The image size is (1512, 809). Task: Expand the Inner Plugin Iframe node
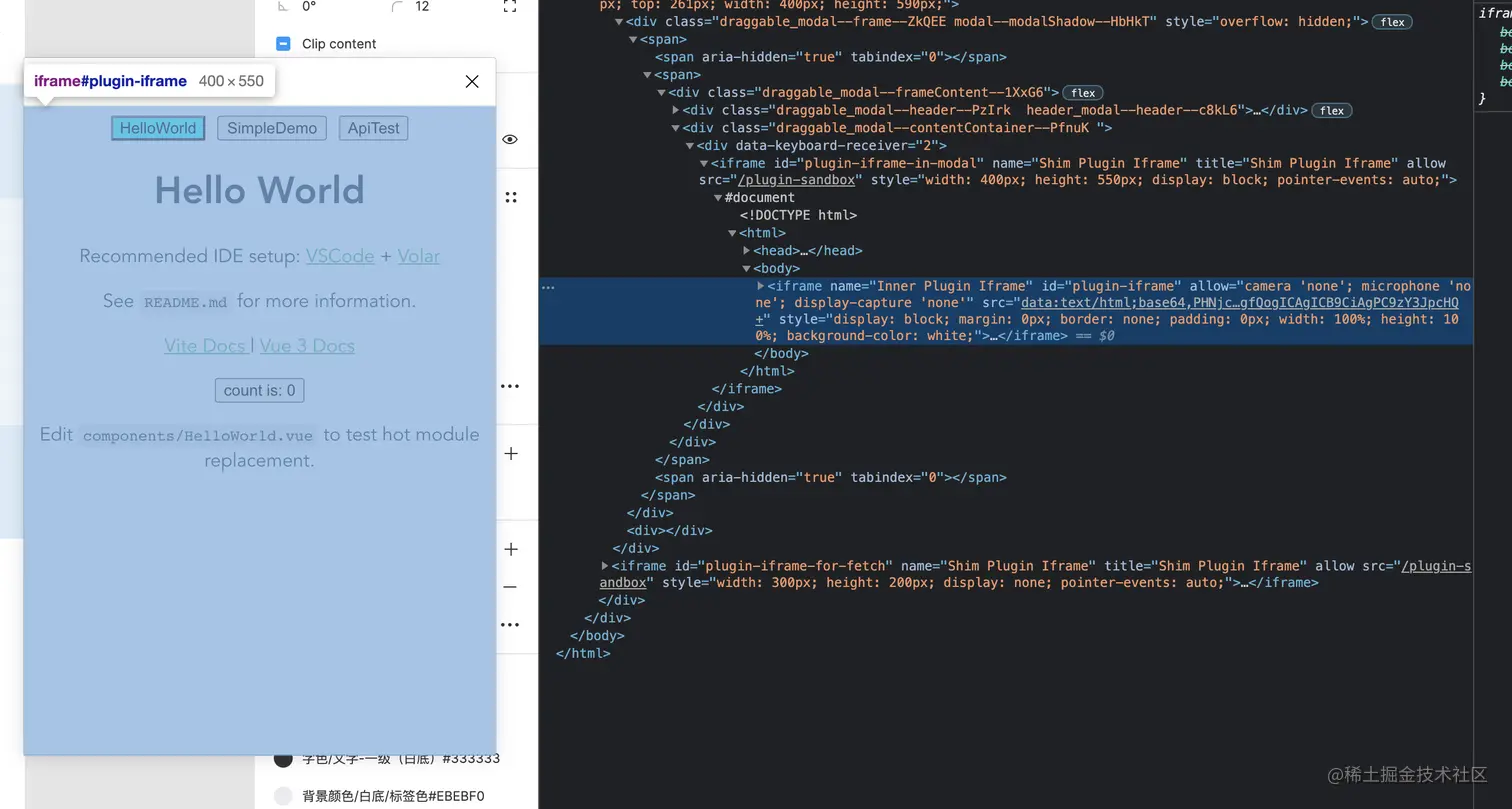pos(761,286)
